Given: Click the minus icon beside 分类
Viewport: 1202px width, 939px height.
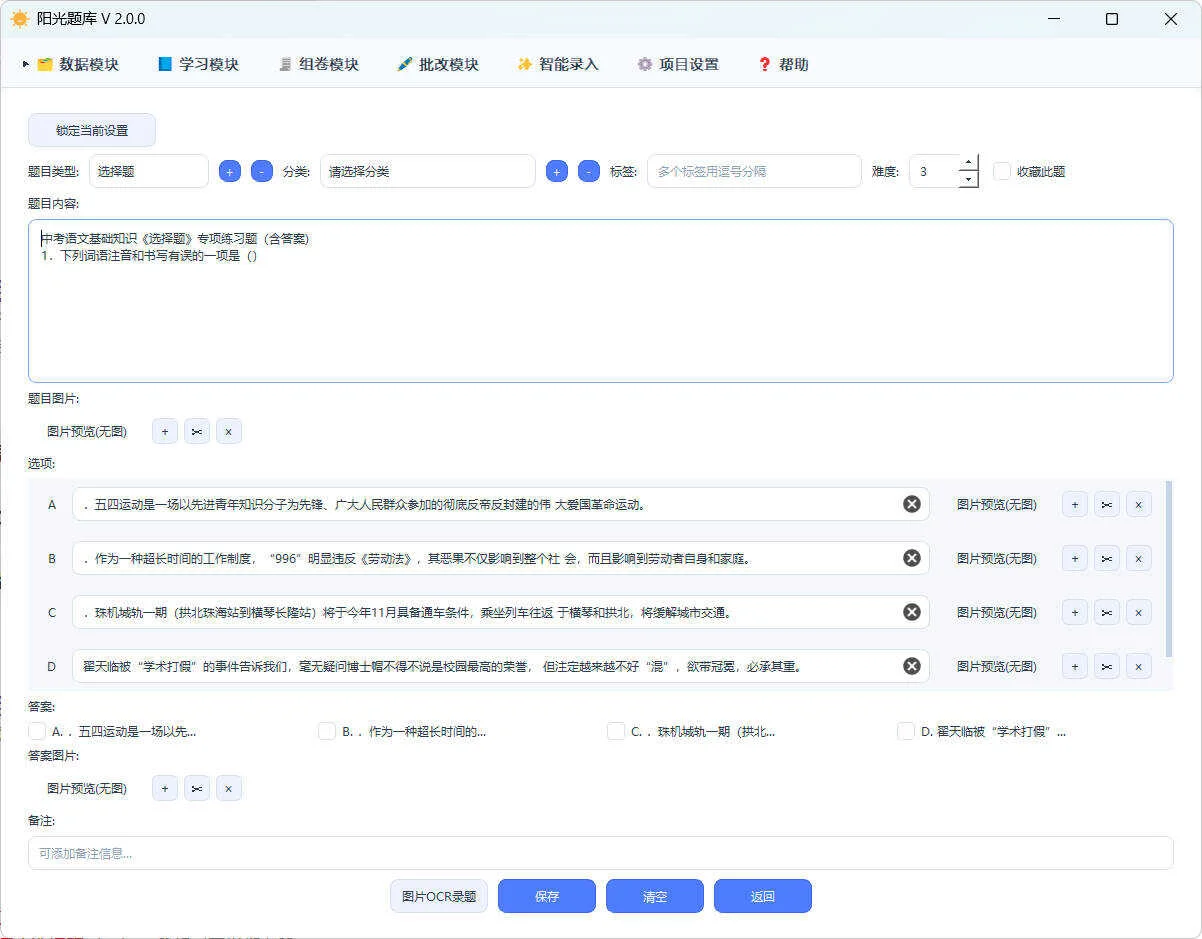Looking at the screenshot, I should pyautogui.click(x=589, y=171).
